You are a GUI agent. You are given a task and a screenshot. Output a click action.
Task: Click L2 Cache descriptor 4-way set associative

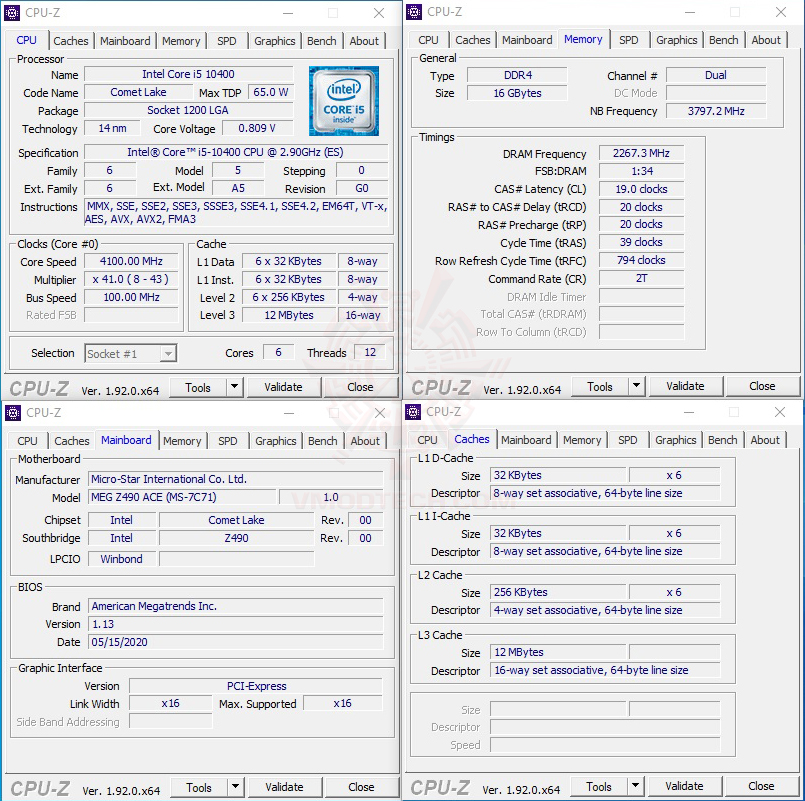605,610
